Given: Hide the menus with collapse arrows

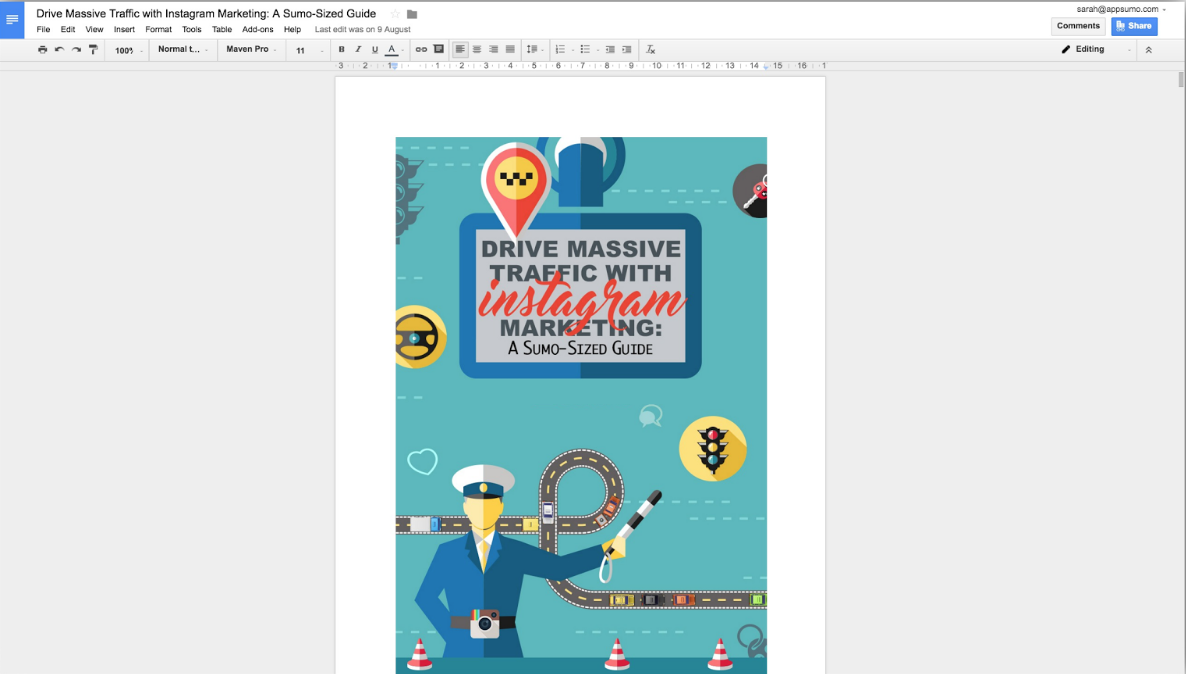Looking at the screenshot, I should point(1148,50).
